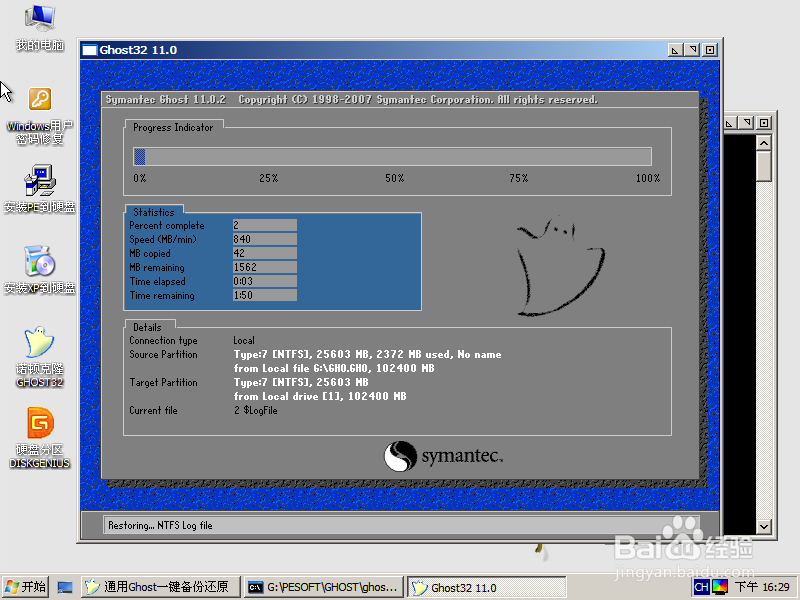Click the Symantec Ghost 11.0.2 copyright header
Screen dimensions: 800x600
pyautogui.click(x=352, y=99)
